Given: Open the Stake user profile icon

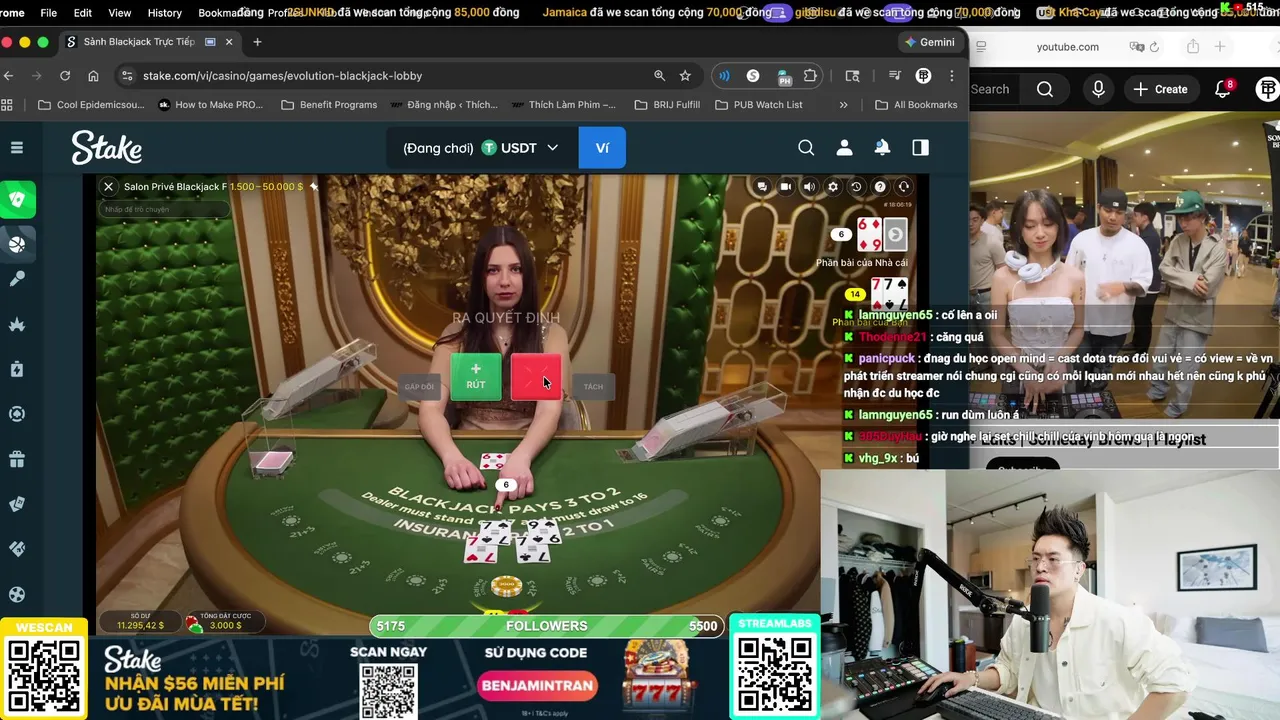Looking at the screenshot, I should pyautogui.click(x=844, y=148).
